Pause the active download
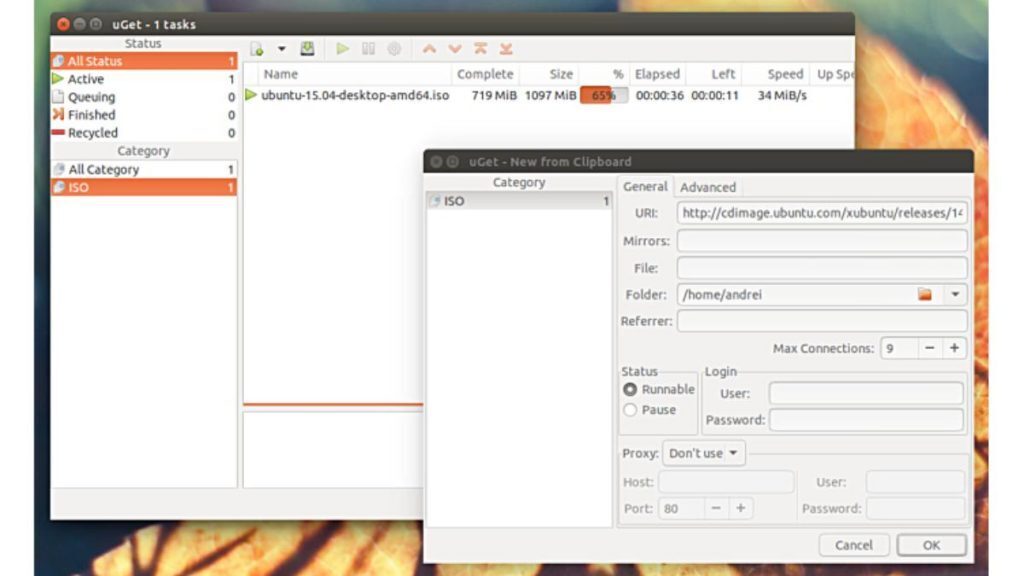 point(369,48)
